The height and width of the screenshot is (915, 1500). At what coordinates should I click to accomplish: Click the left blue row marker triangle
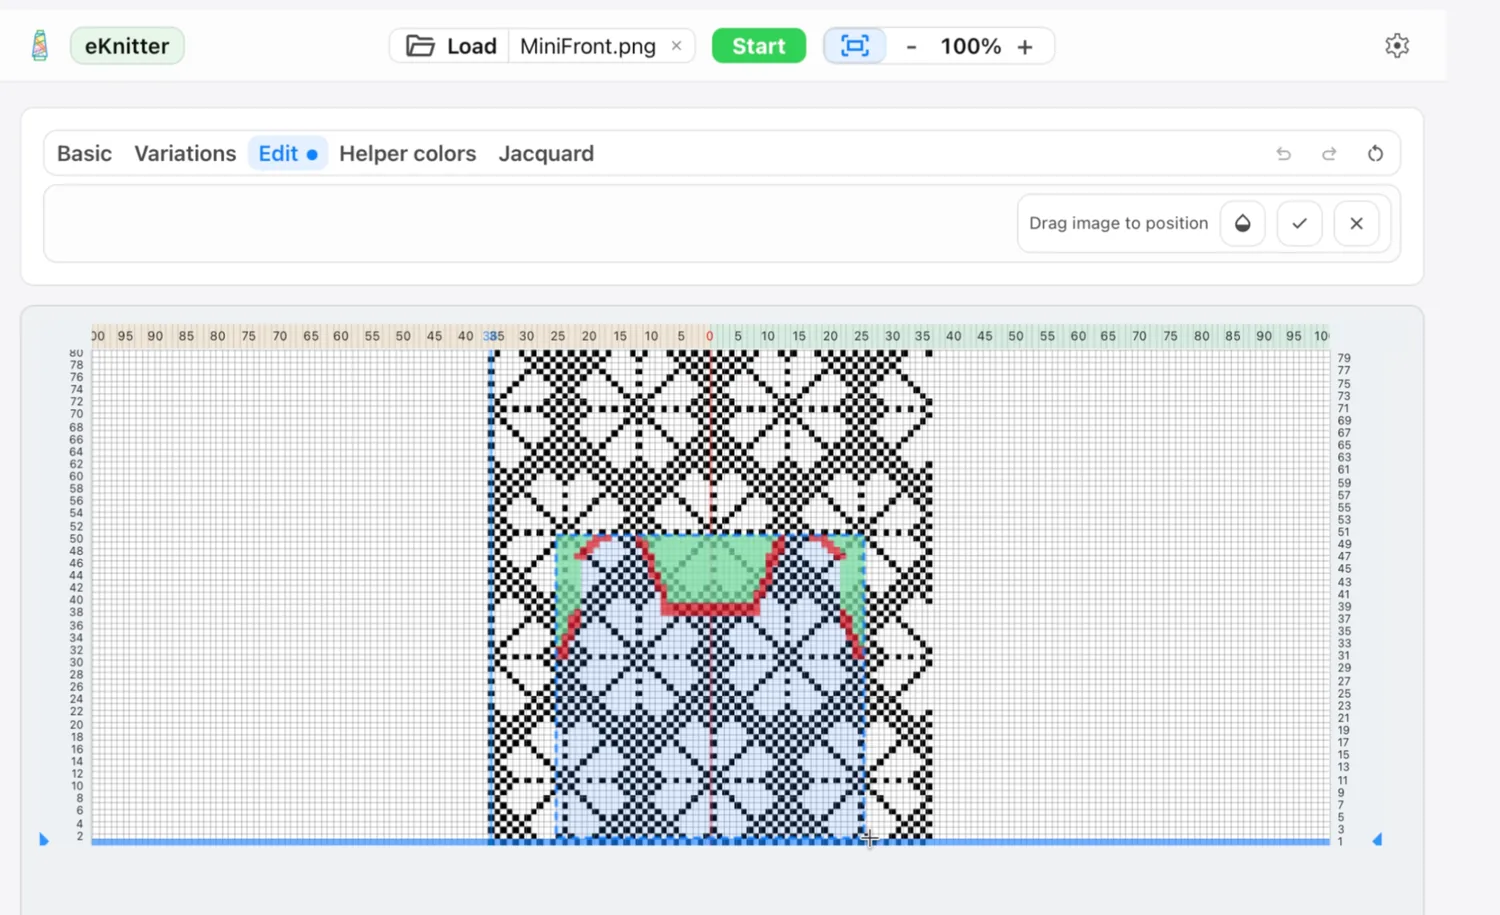coord(44,840)
